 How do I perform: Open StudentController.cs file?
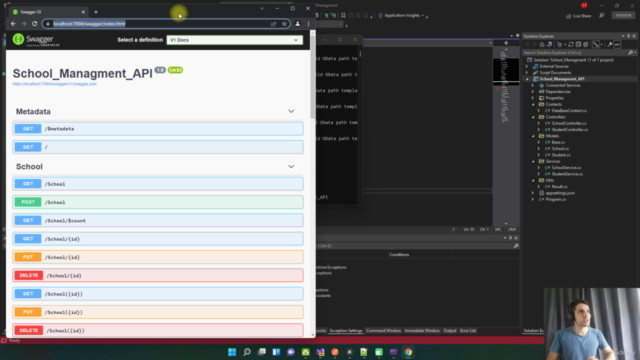point(570,129)
